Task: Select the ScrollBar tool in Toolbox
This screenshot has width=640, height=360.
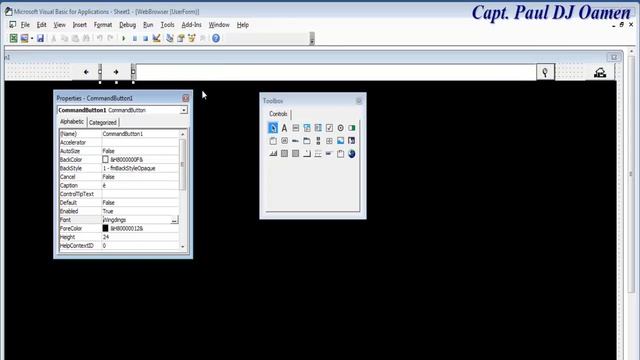Action: pyautogui.click(x=318, y=141)
